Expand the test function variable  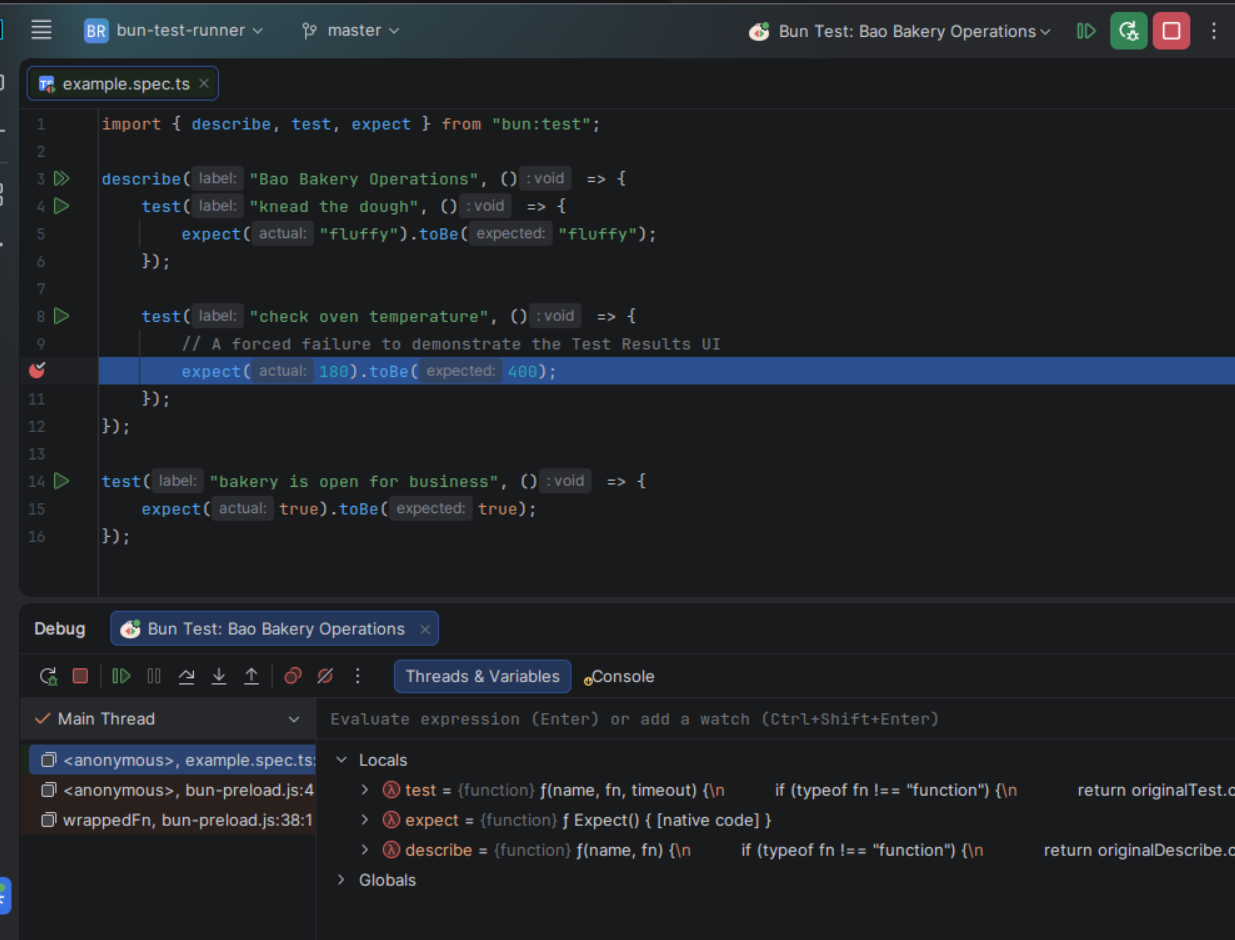[x=365, y=790]
